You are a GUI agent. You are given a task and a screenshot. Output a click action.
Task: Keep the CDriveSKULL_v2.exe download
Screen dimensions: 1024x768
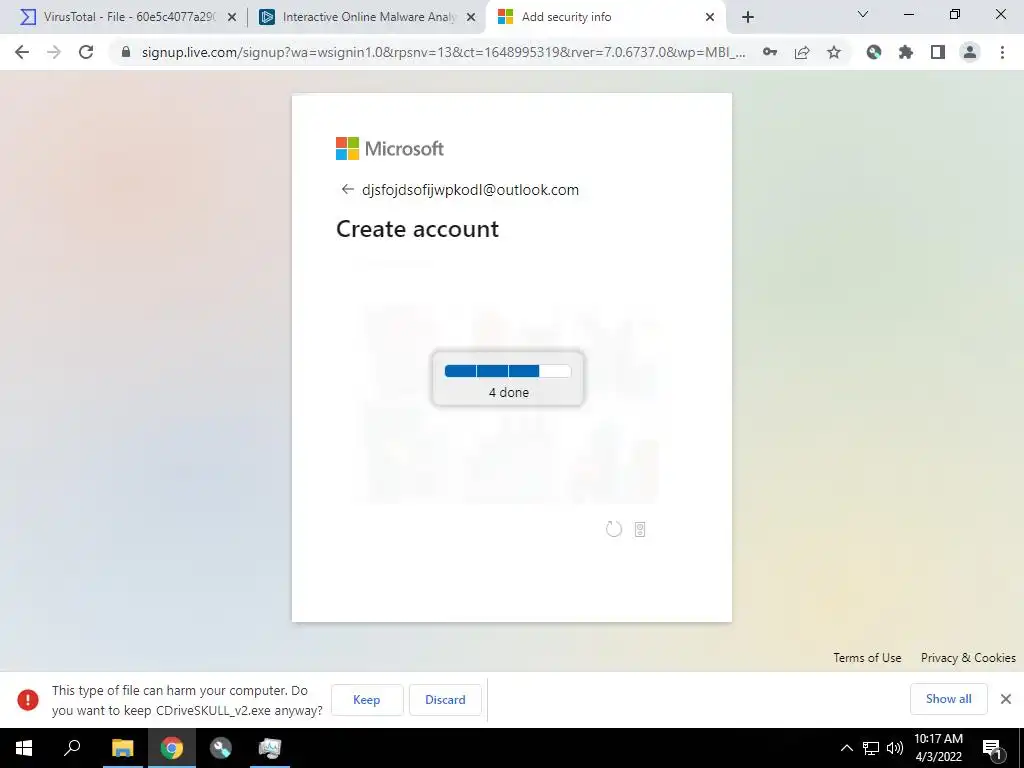tap(366, 700)
